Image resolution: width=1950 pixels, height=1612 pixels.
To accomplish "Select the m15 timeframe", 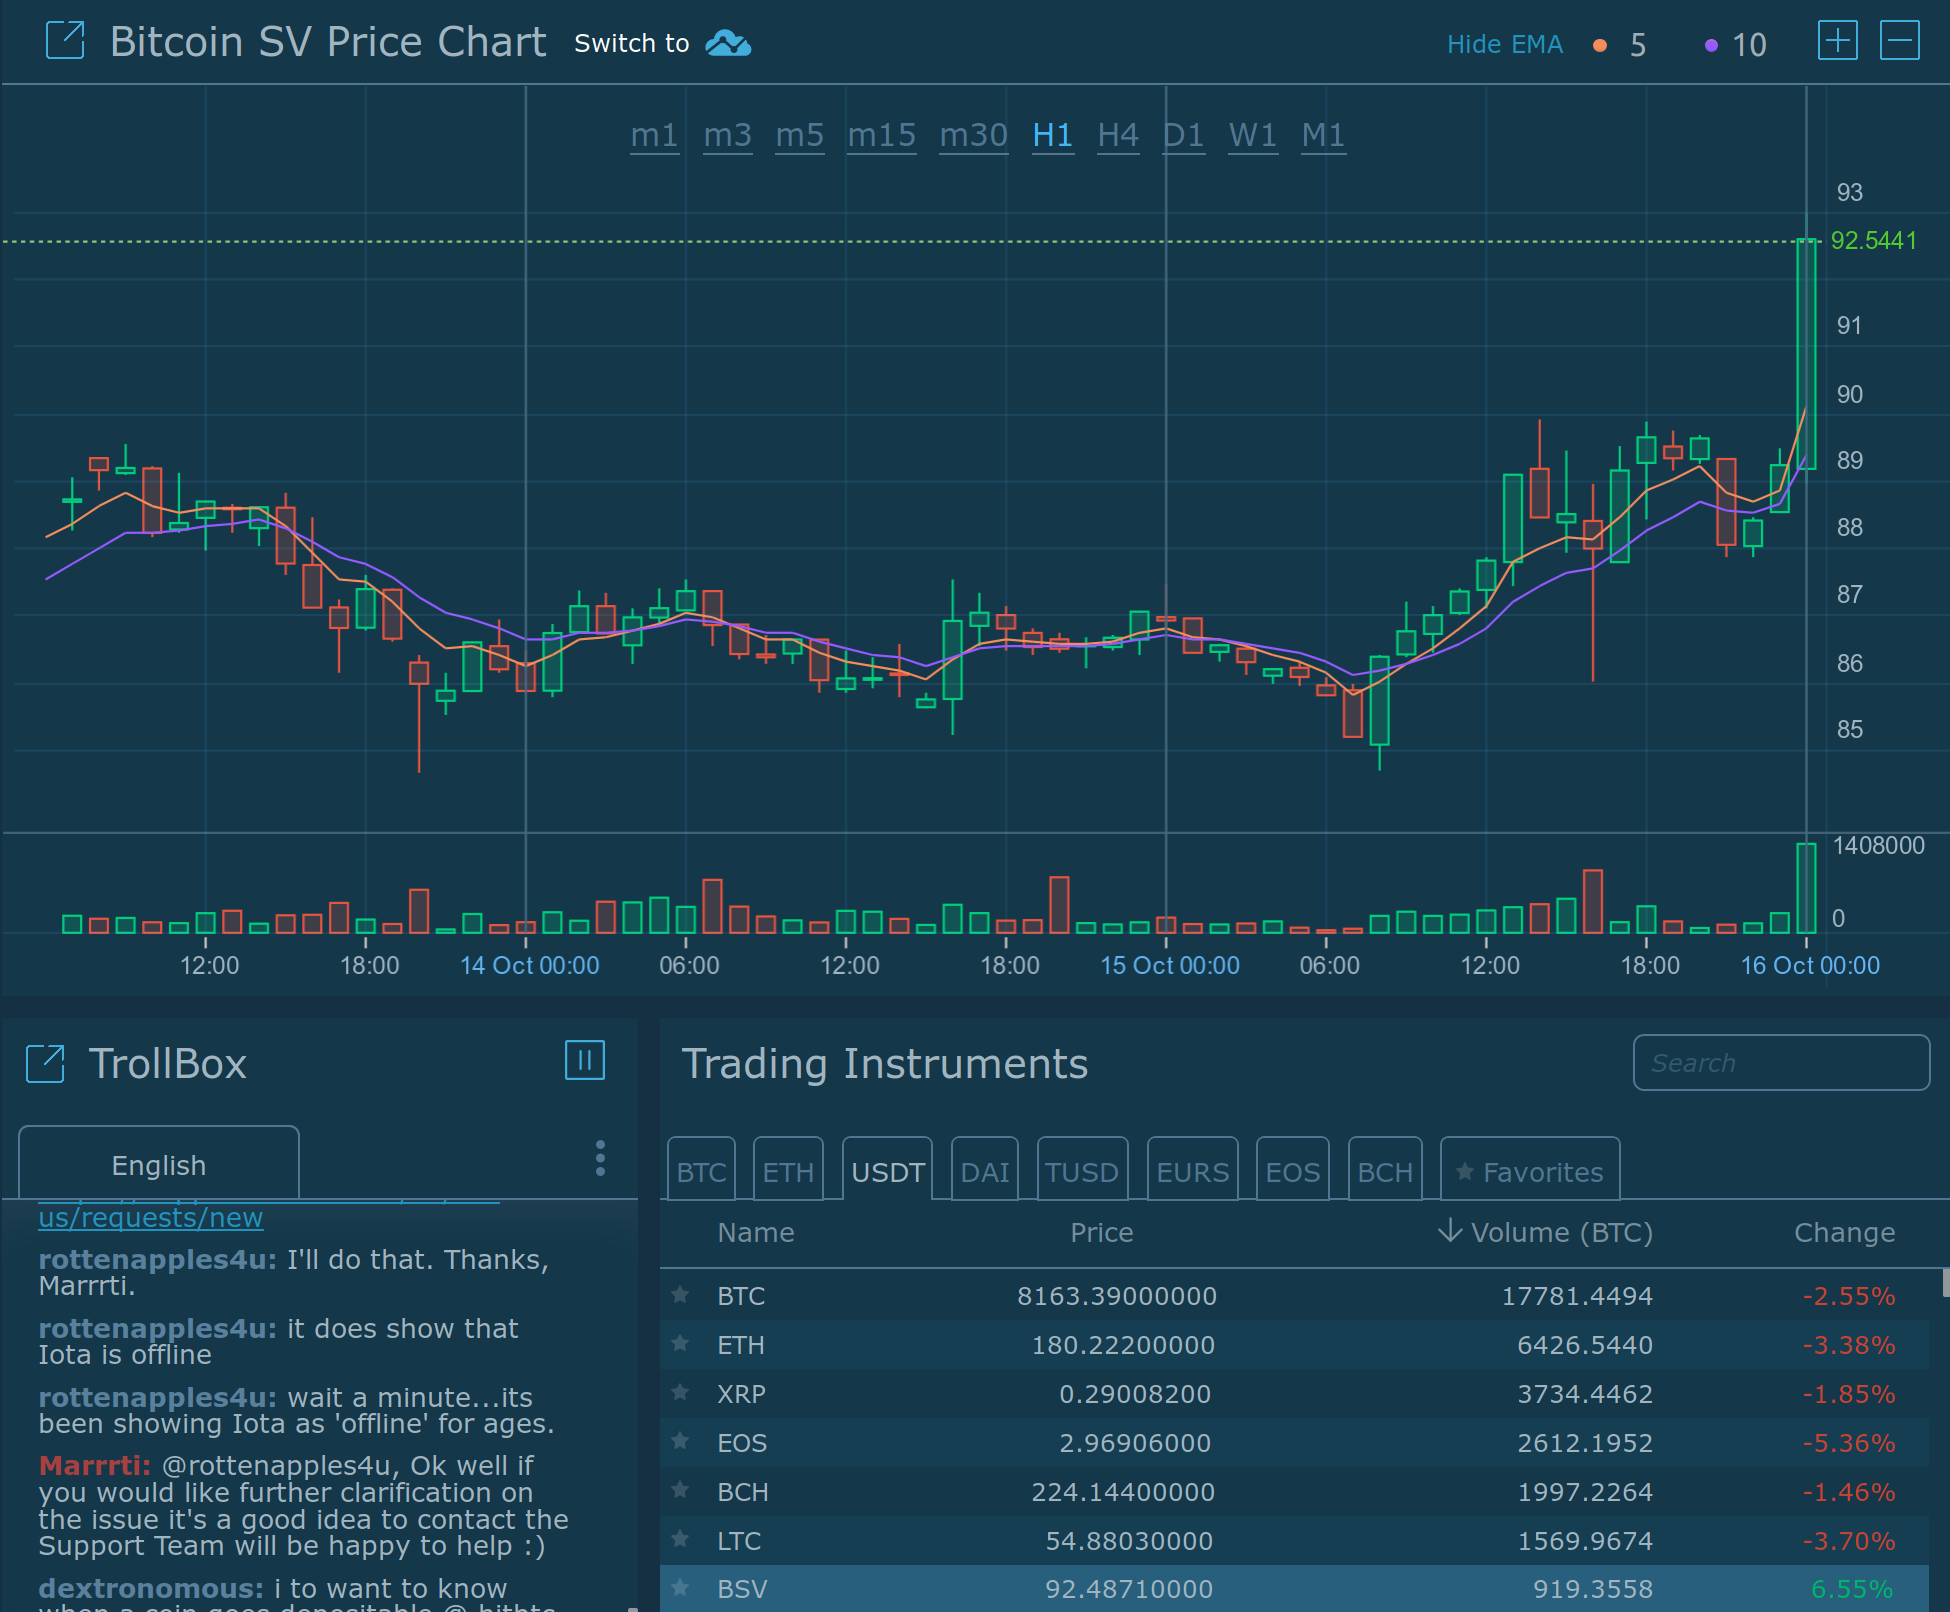I will (881, 135).
